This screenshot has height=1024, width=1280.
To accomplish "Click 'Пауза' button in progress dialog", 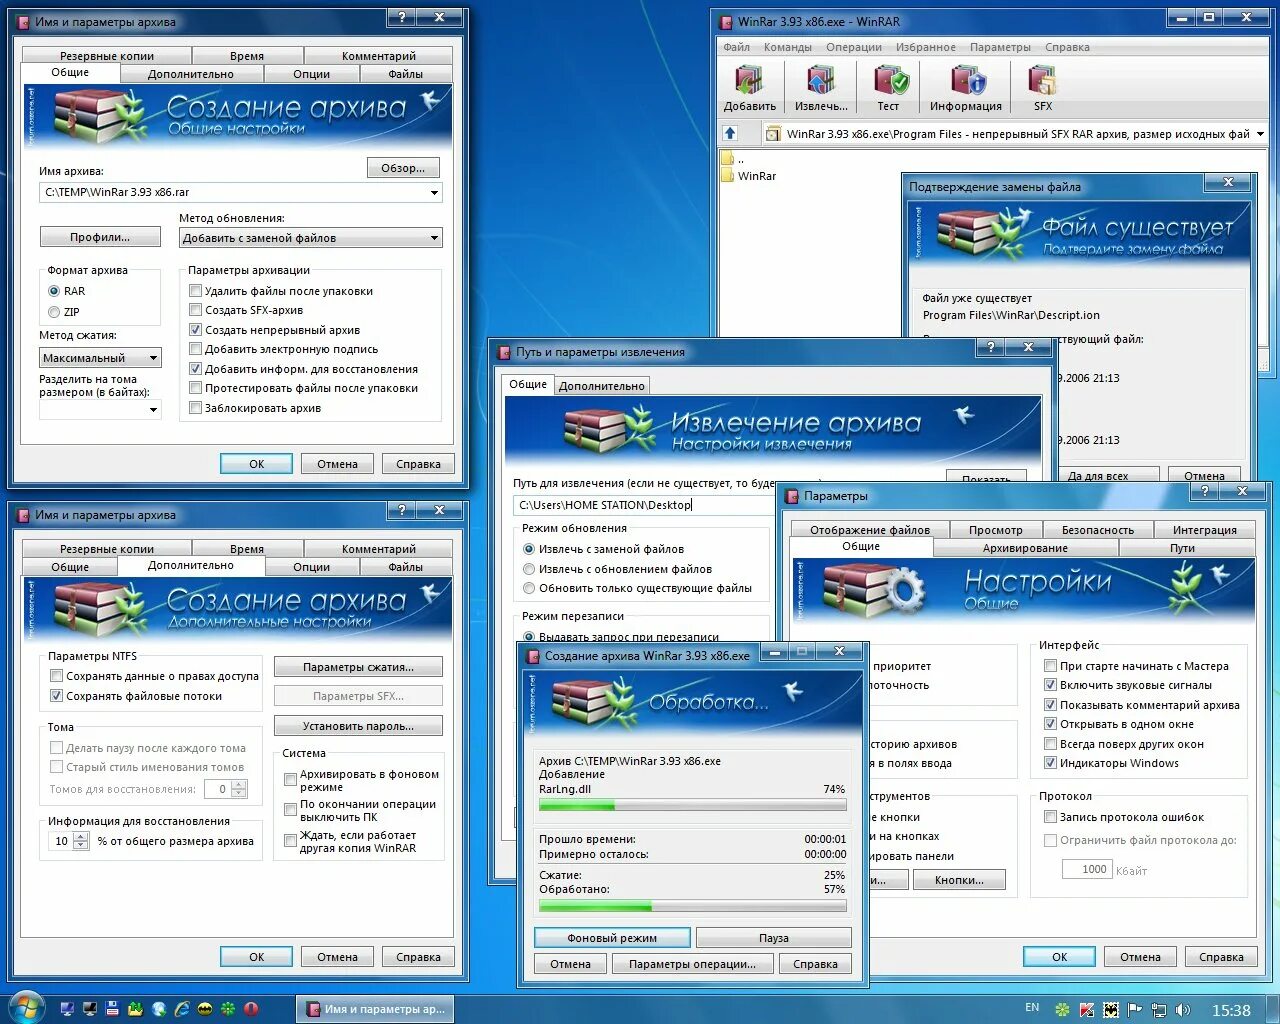I will pos(774,938).
